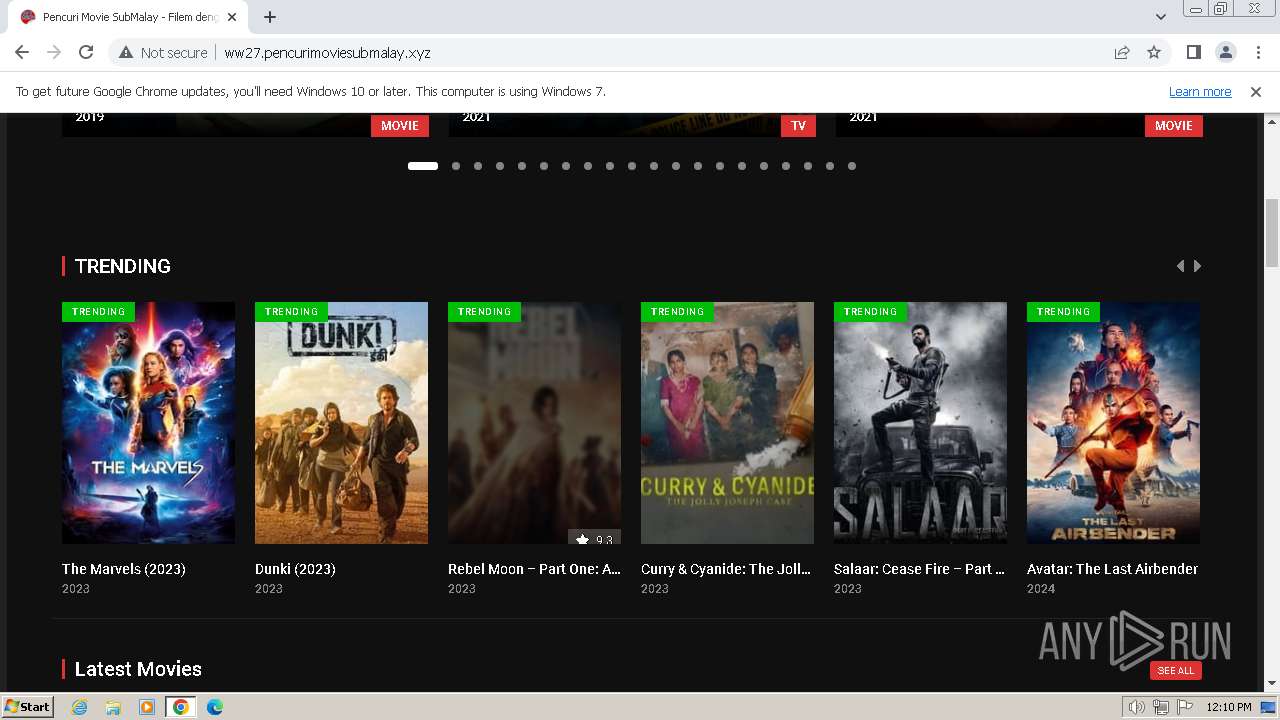Open Salaar: Cease Fire title link
The width and height of the screenshot is (1280, 720).
pos(920,569)
